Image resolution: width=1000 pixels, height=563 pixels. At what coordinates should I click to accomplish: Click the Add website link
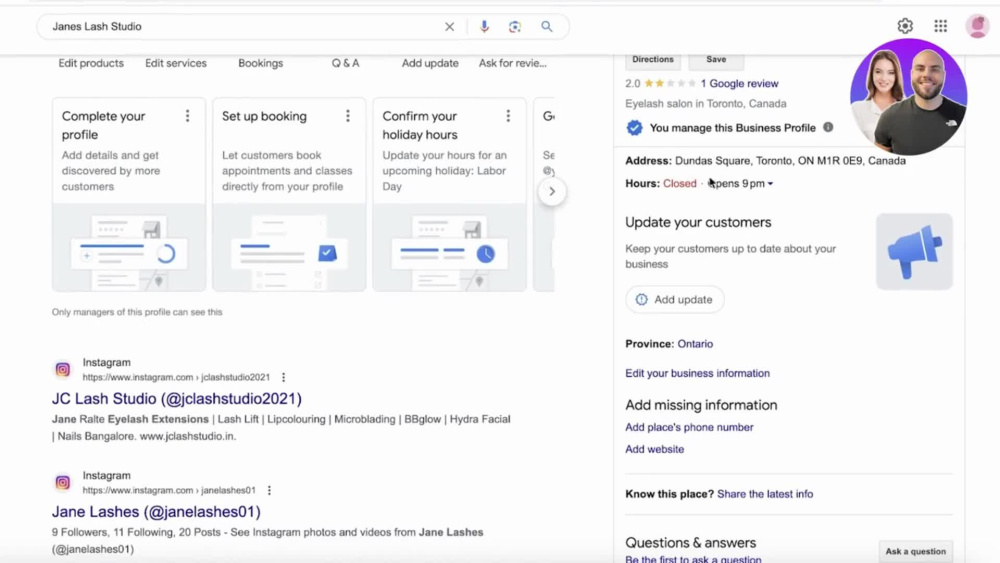point(654,449)
